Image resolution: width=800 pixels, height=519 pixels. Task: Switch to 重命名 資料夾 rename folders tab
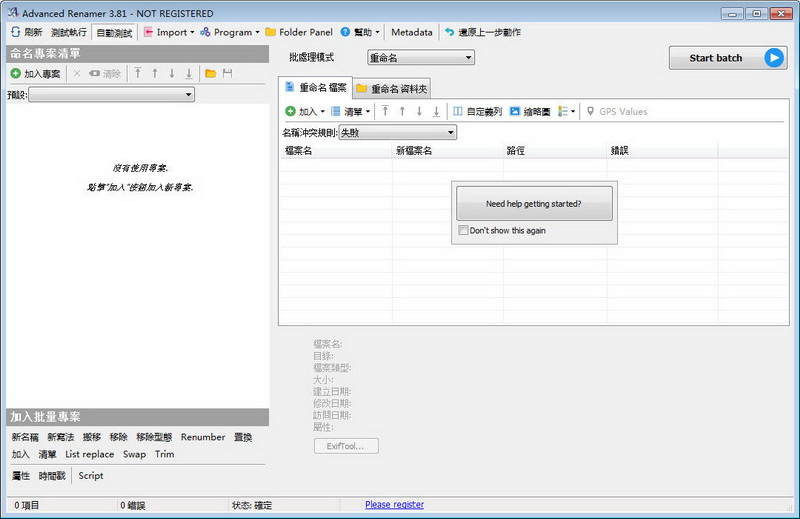392,89
